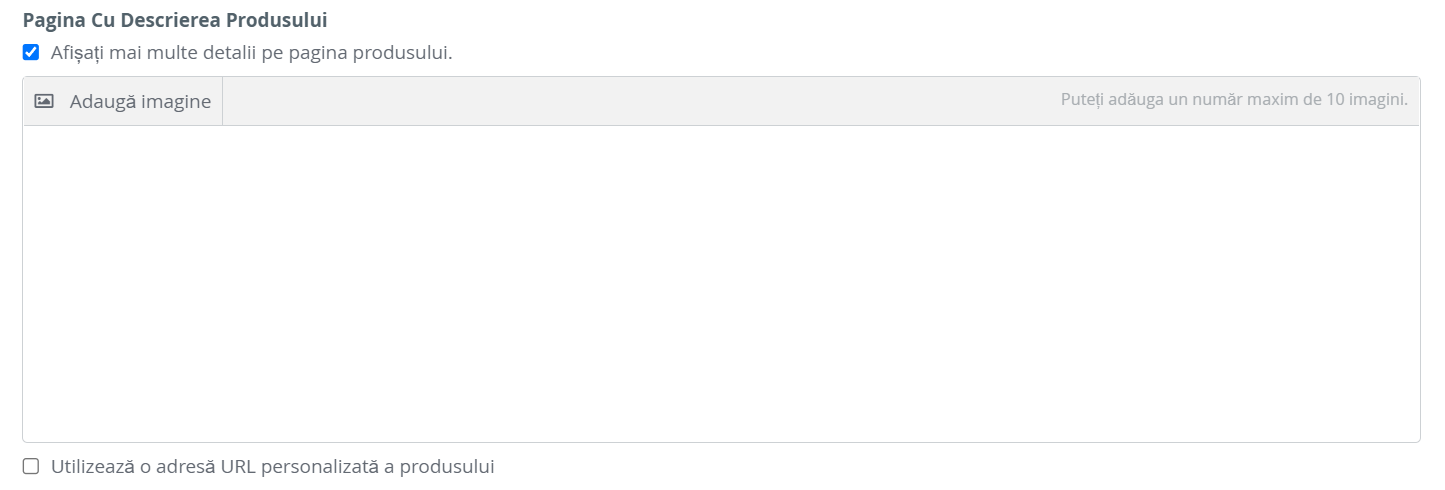Click the hint about maximum 10 imagini
The width and height of the screenshot is (1445, 490).
[x=1234, y=100]
